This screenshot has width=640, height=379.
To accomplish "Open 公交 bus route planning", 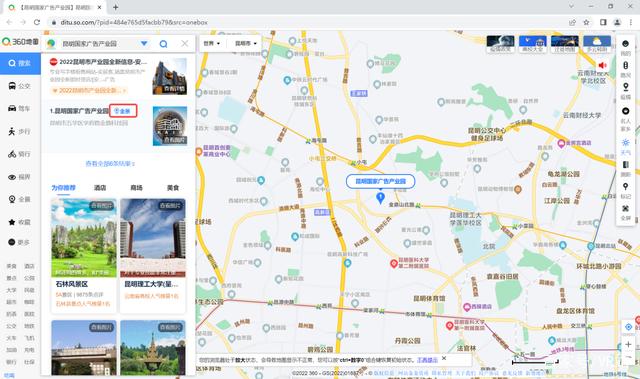I will point(20,86).
